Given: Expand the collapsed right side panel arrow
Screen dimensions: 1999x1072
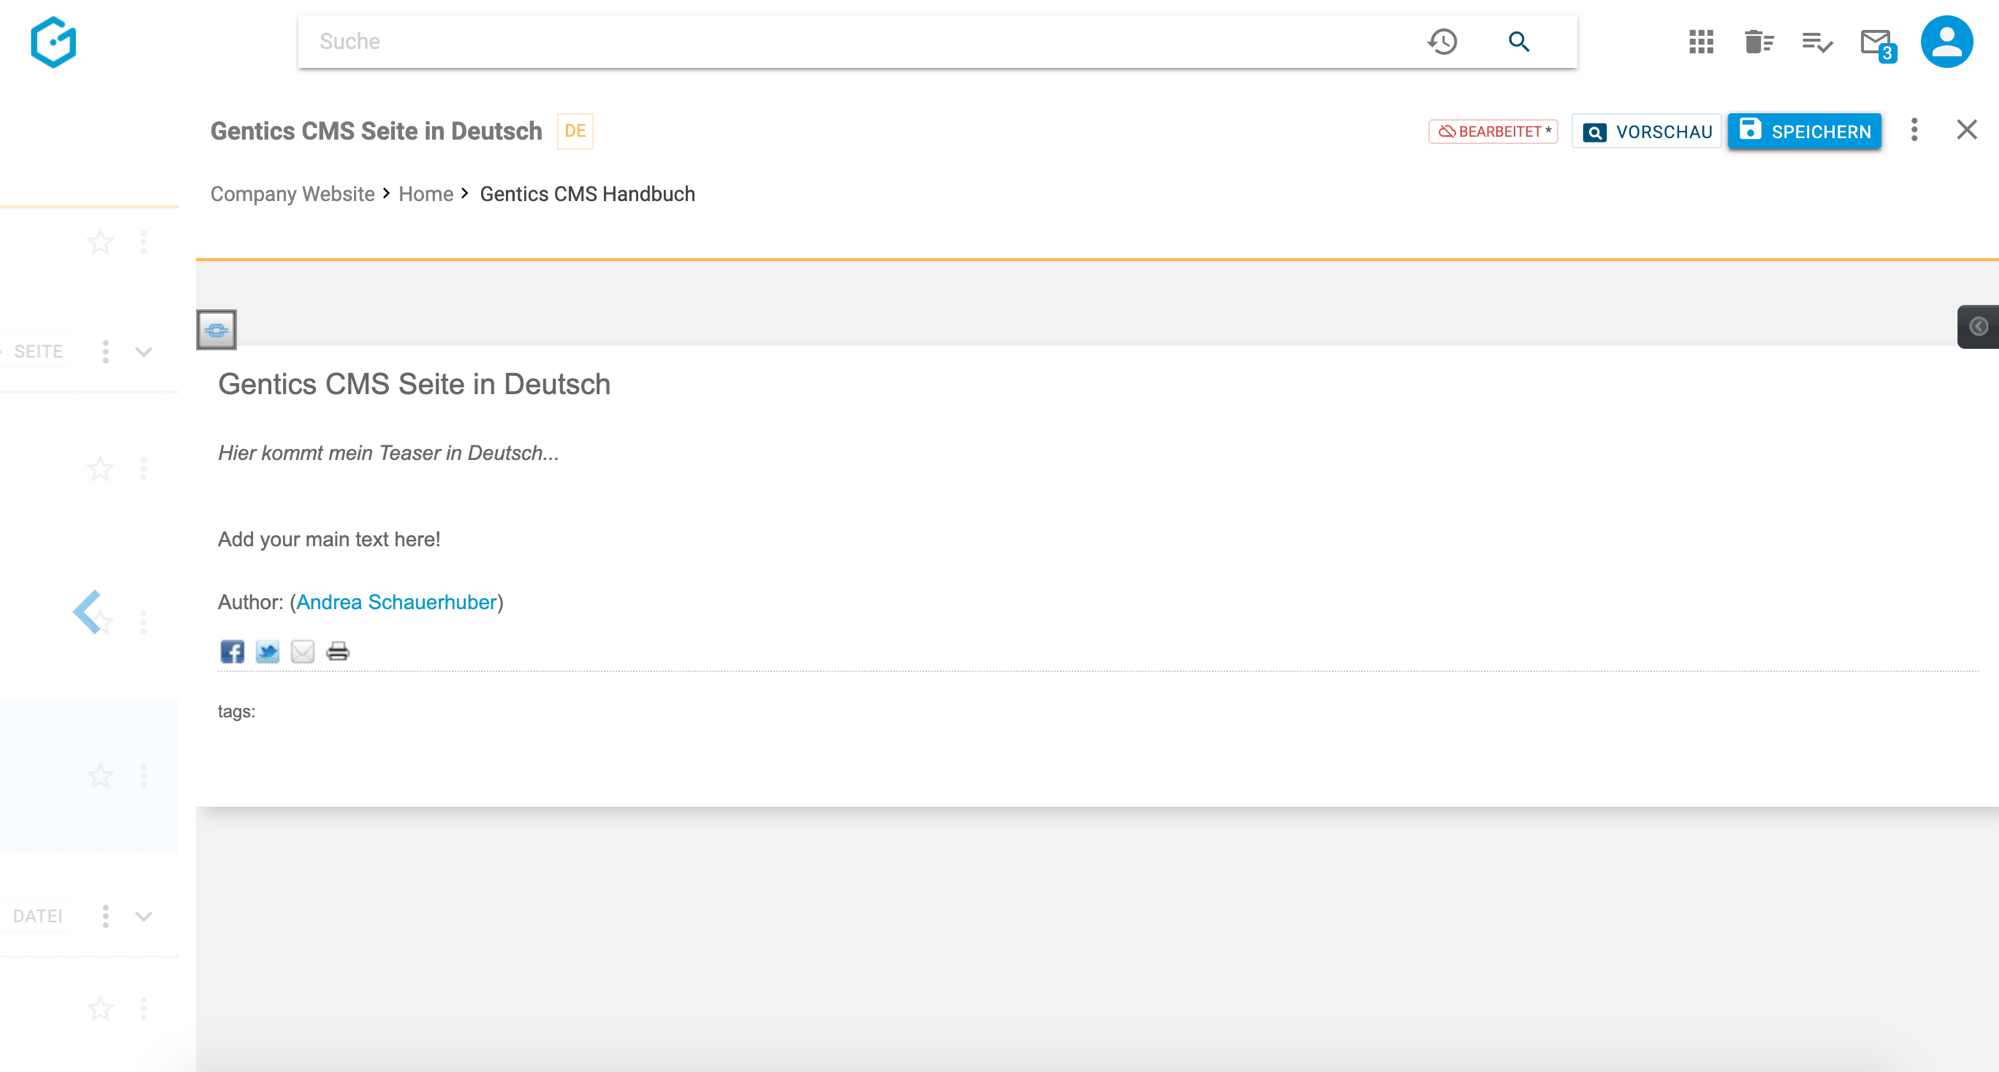Looking at the screenshot, I should point(1977,326).
